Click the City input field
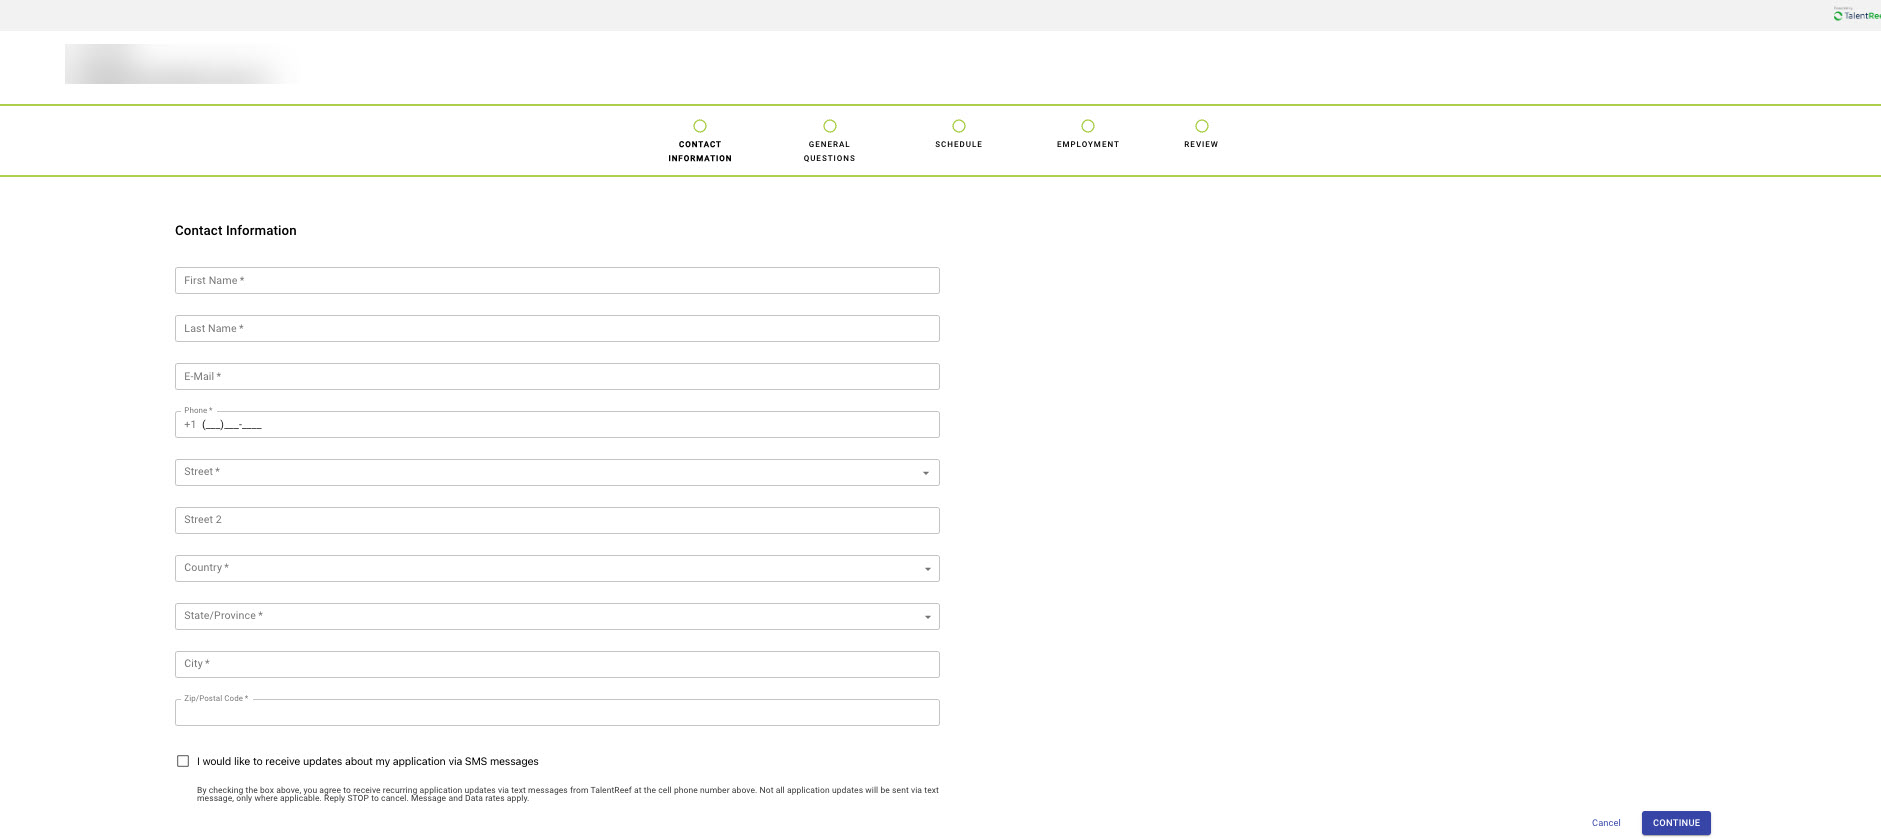The height and width of the screenshot is (839, 1881). click(x=557, y=665)
